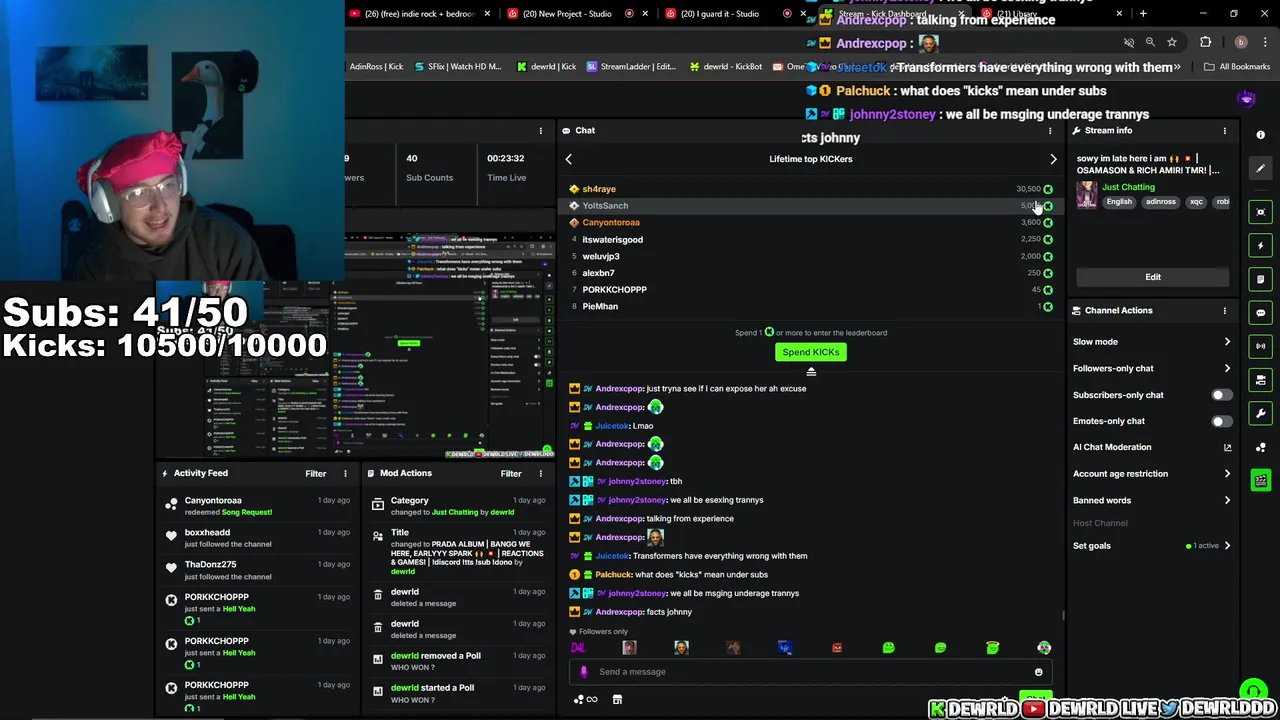Screen dimensions: 1280x720
Task: Click the English stream tag
Action: coord(1119,202)
